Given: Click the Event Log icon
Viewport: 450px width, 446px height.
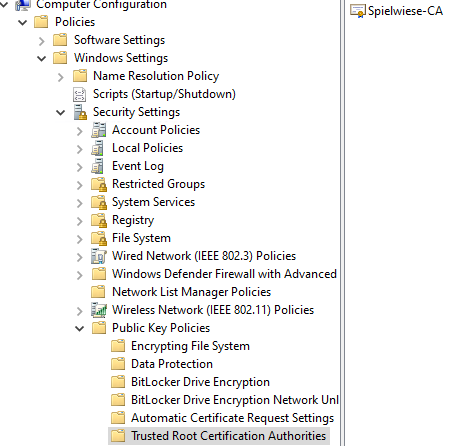Looking at the screenshot, I should tap(98, 166).
